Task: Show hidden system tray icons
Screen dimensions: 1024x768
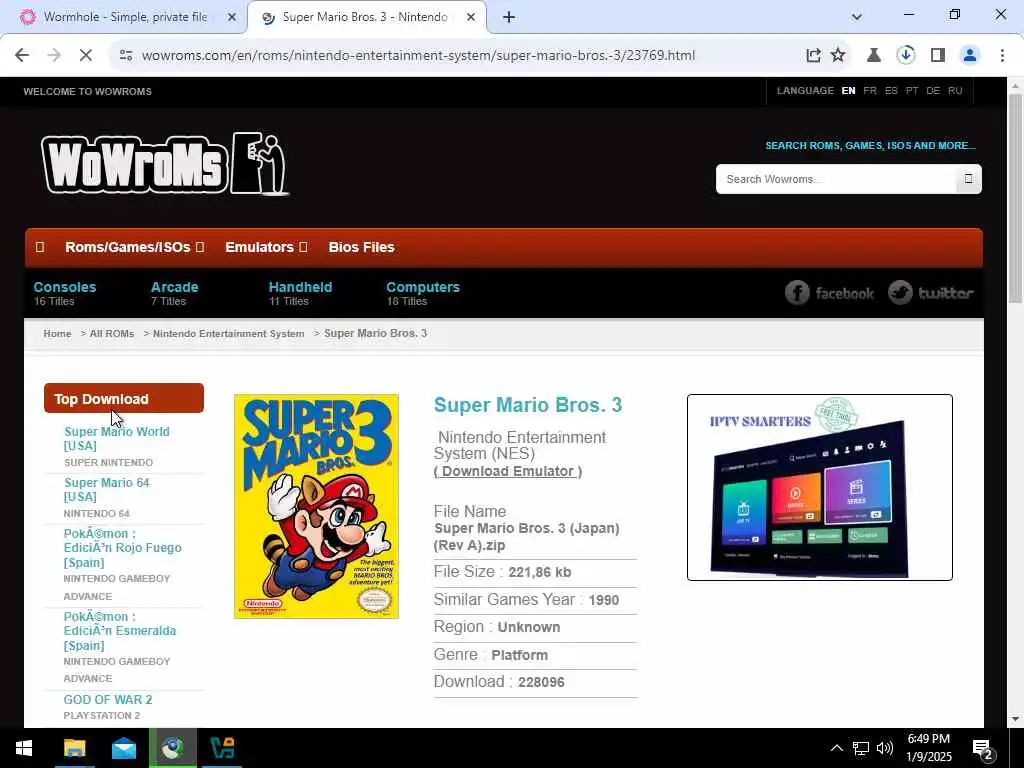Action: point(837,748)
